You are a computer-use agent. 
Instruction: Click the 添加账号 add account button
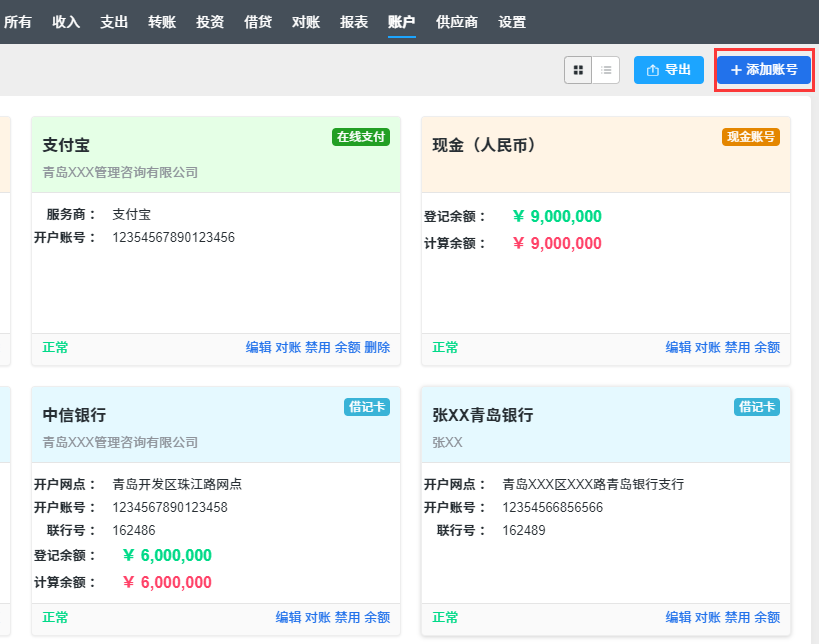coord(764,70)
